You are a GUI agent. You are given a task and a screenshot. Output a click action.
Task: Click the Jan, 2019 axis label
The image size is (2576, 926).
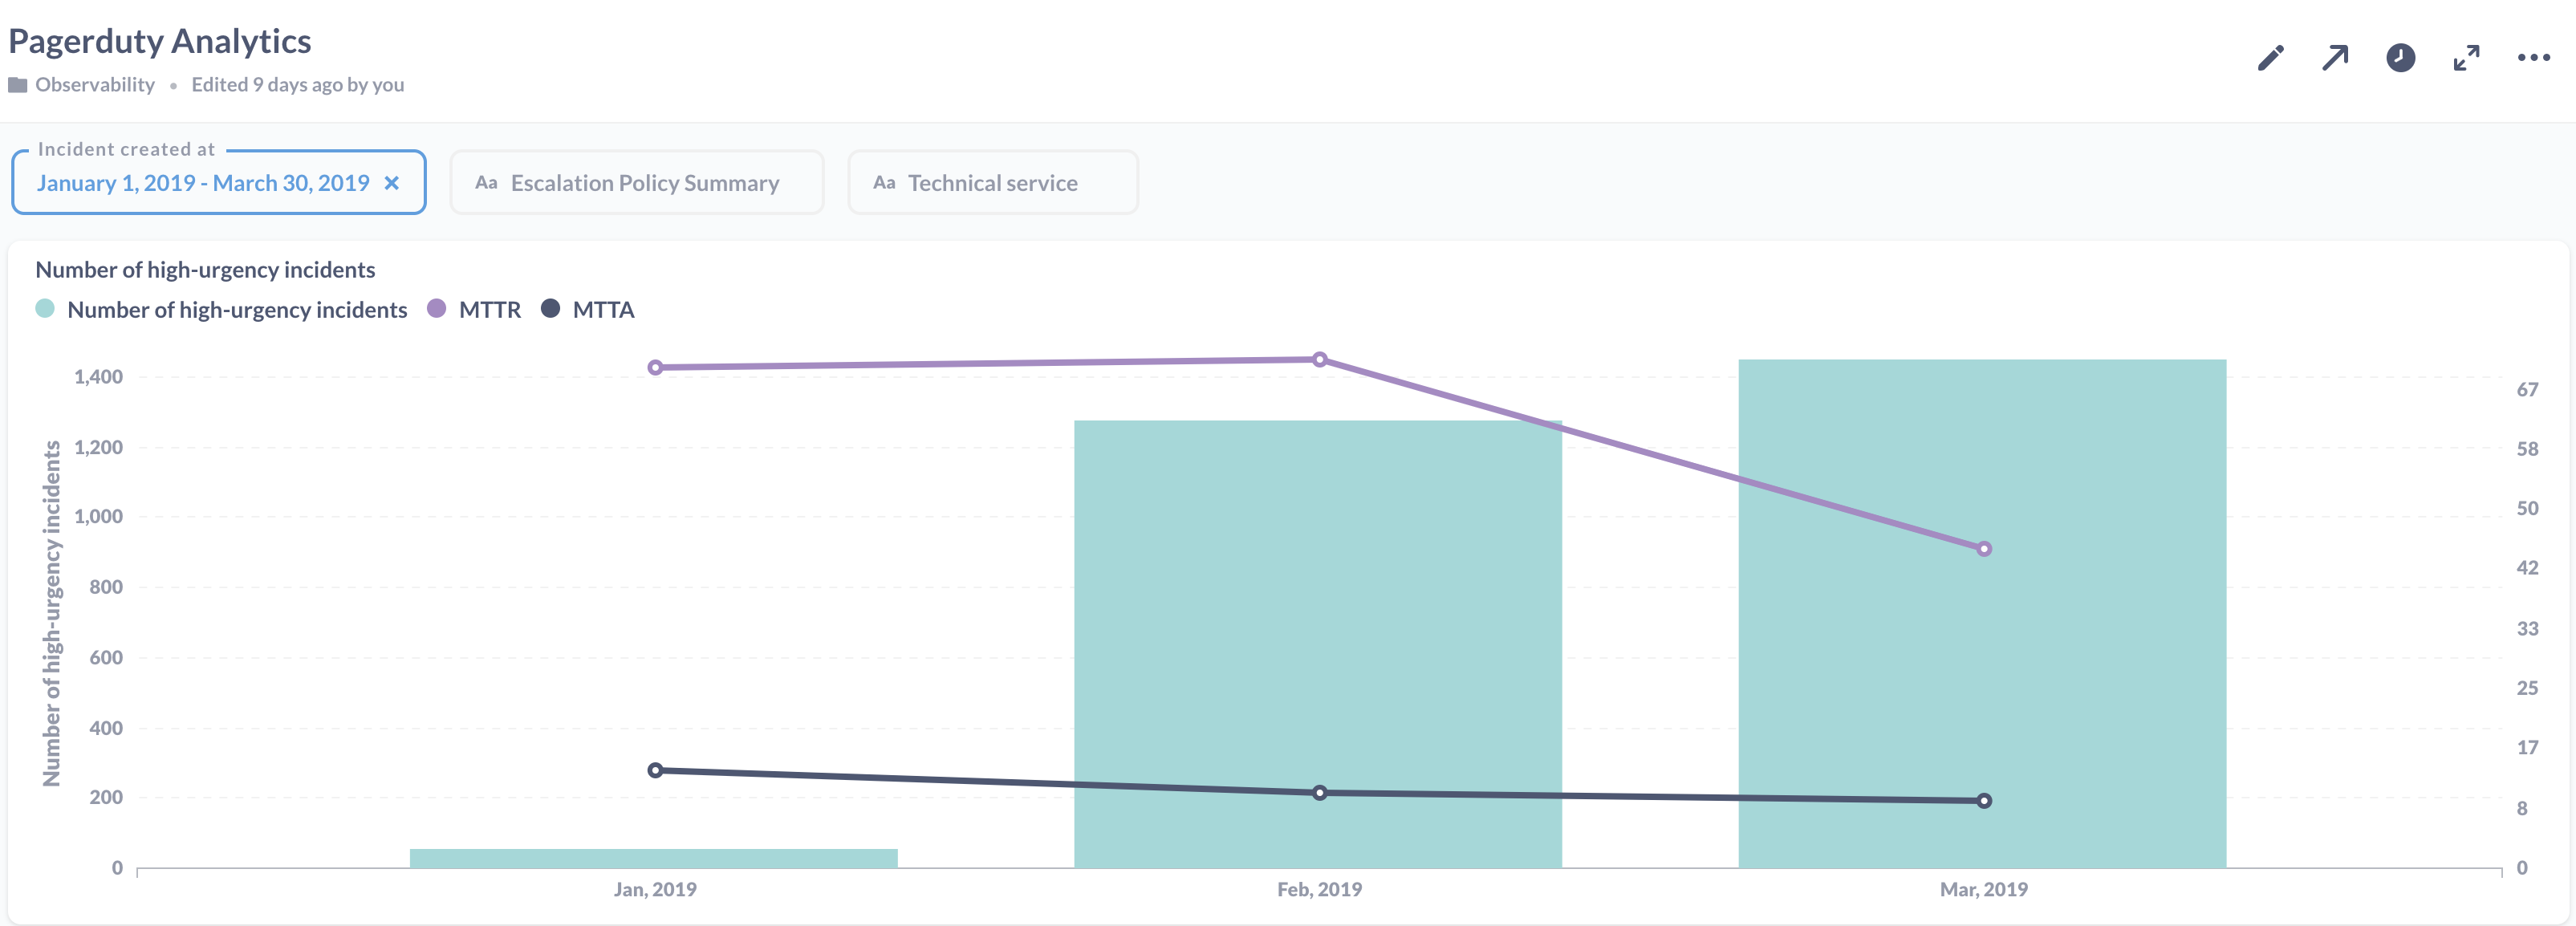[655, 890]
